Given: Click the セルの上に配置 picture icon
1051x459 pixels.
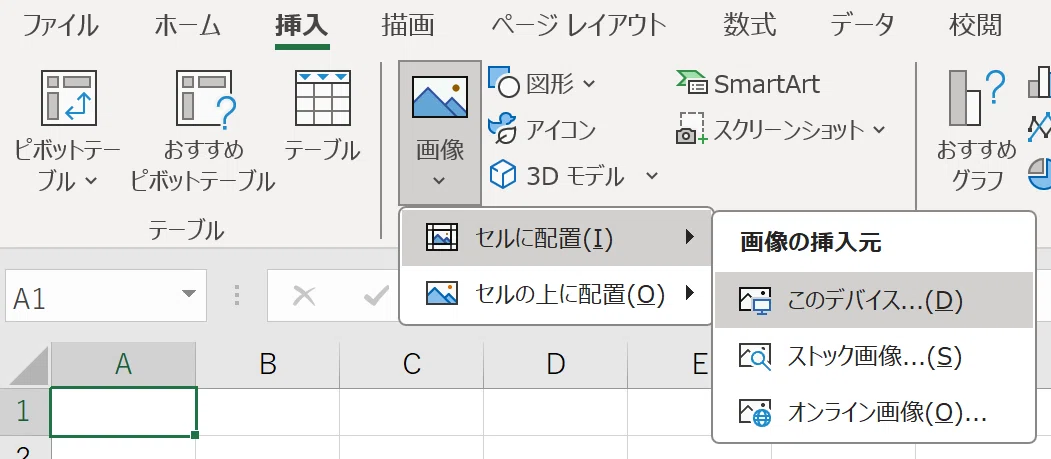Looking at the screenshot, I should [442, 293].
